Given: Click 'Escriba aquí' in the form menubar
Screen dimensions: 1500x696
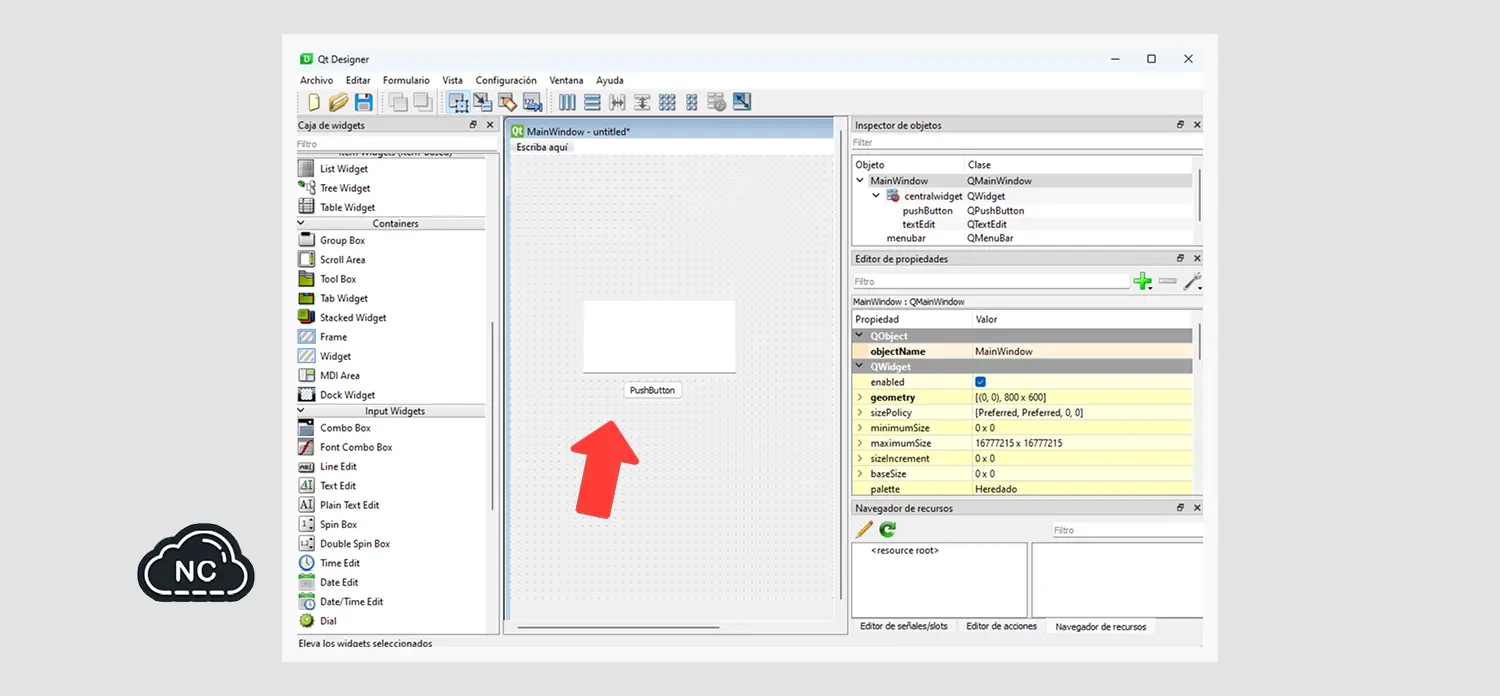Looking at the screenshot, I should coord(543,147).
